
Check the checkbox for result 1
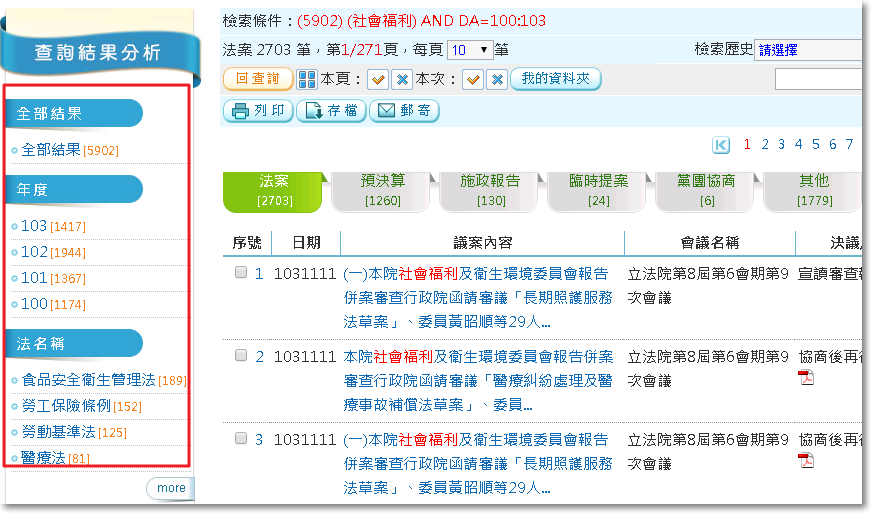[241, 272]
